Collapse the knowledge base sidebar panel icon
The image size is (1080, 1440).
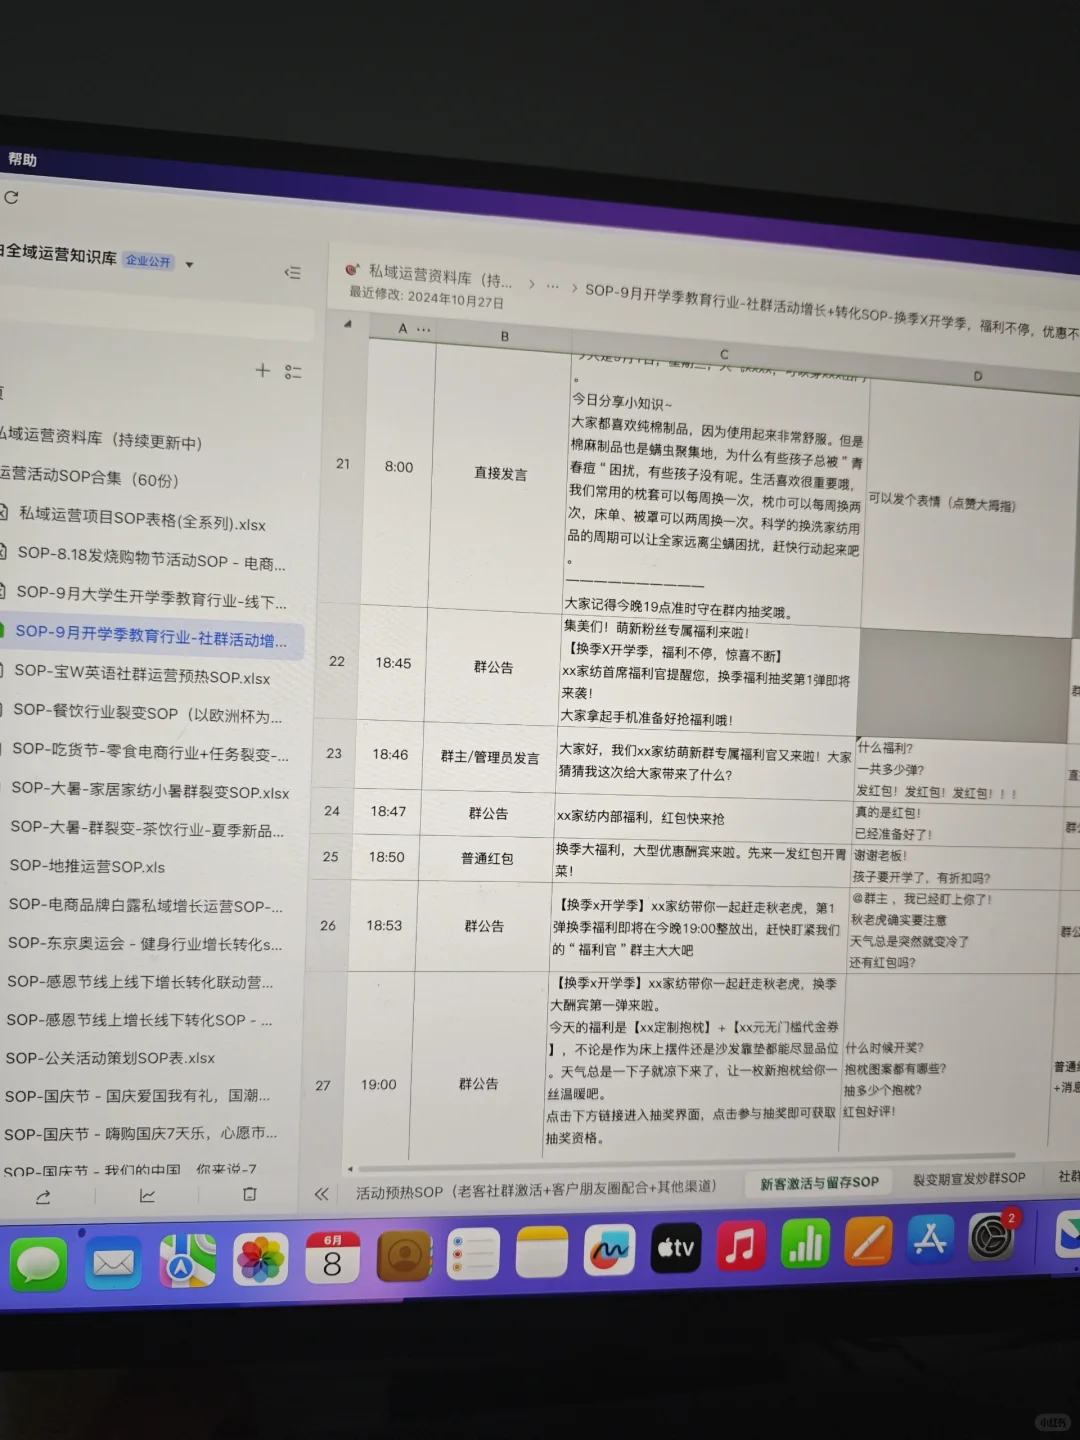pyautogui.click(x=293, y=272)
